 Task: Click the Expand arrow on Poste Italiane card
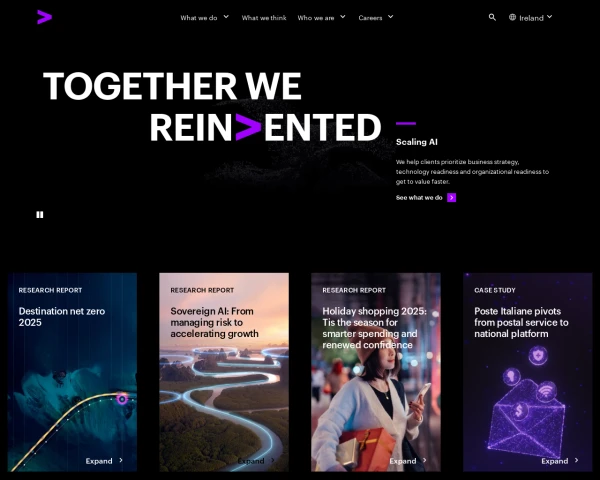577,460
